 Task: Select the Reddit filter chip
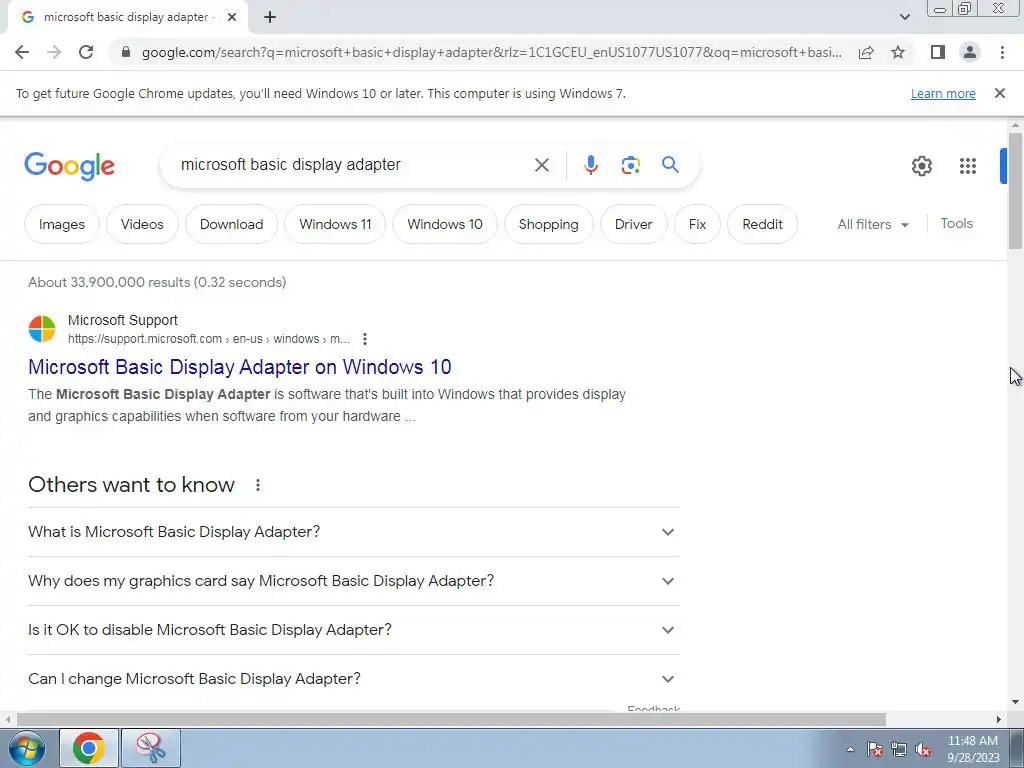coord(762,224)
